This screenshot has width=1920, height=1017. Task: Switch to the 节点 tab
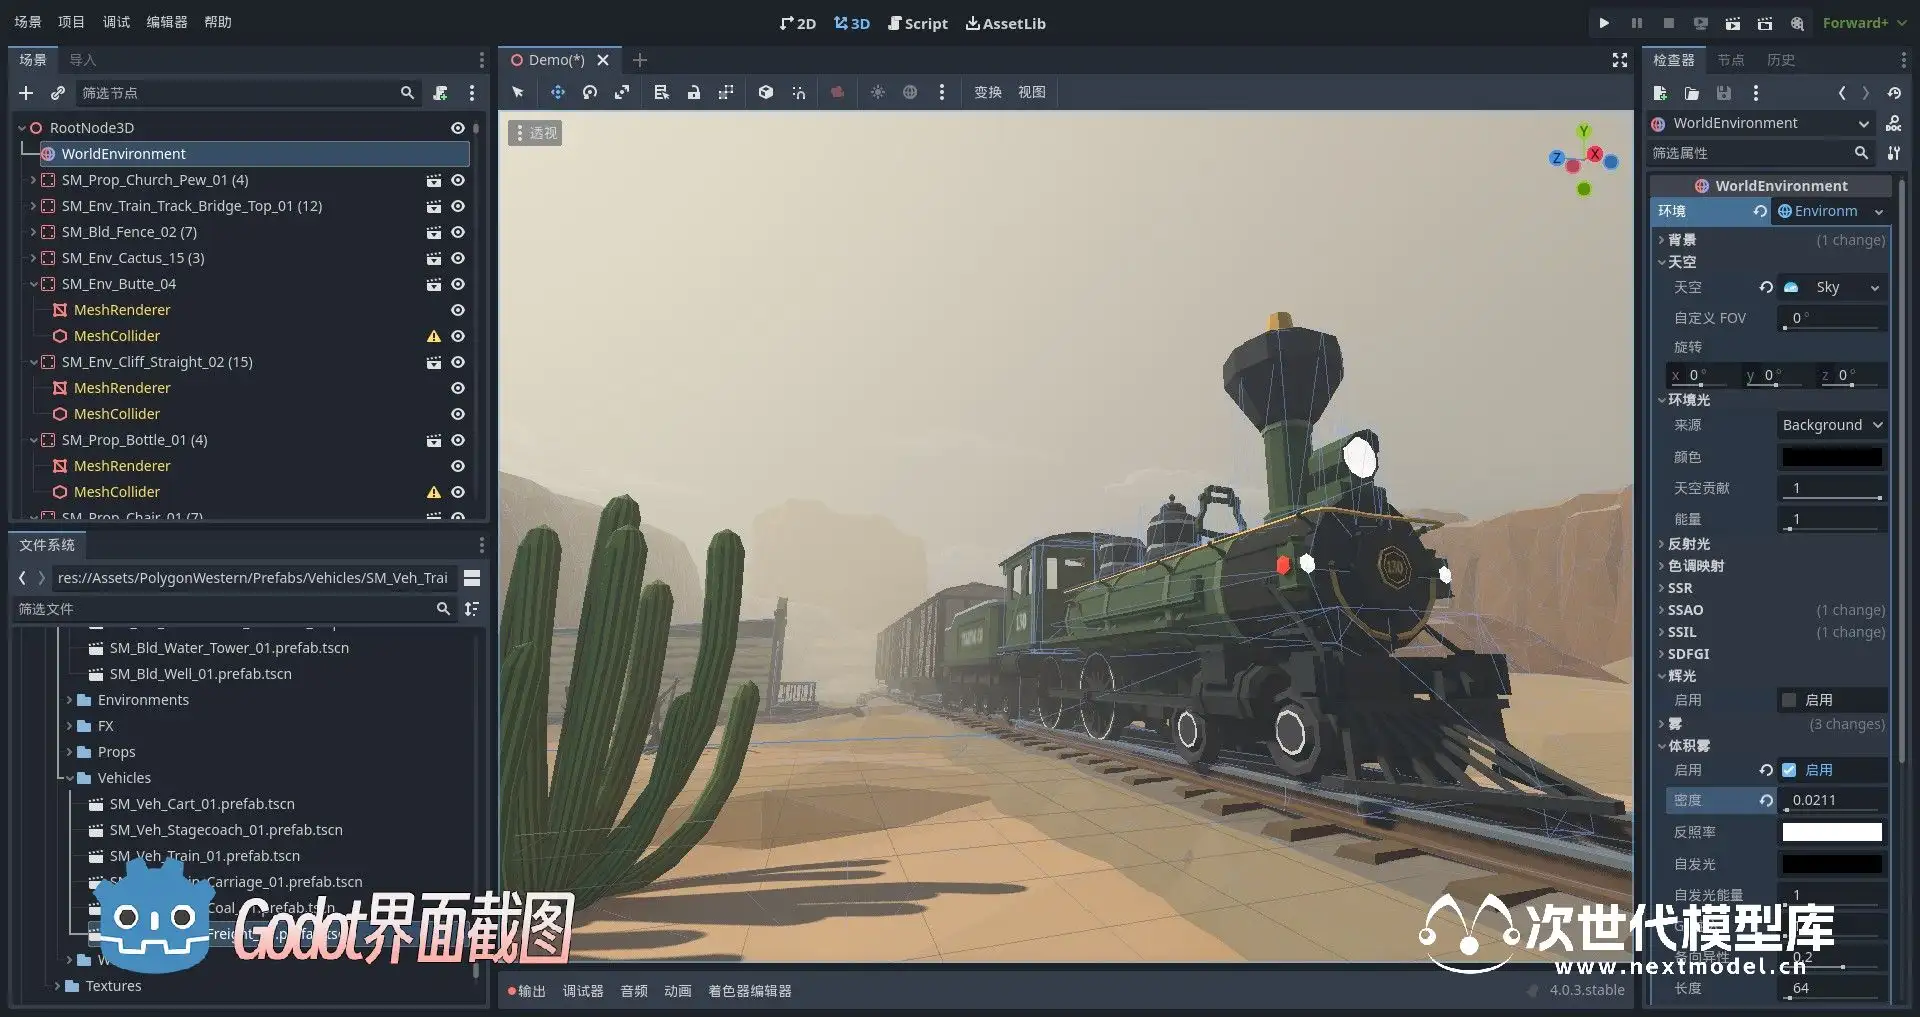pyautogui.click(x=1730, y=60)
